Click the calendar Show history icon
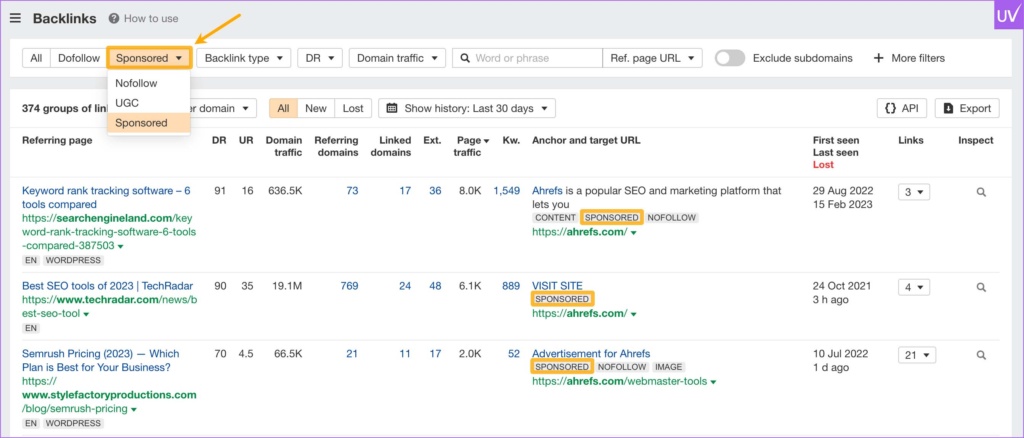 [x=390, y=108]
